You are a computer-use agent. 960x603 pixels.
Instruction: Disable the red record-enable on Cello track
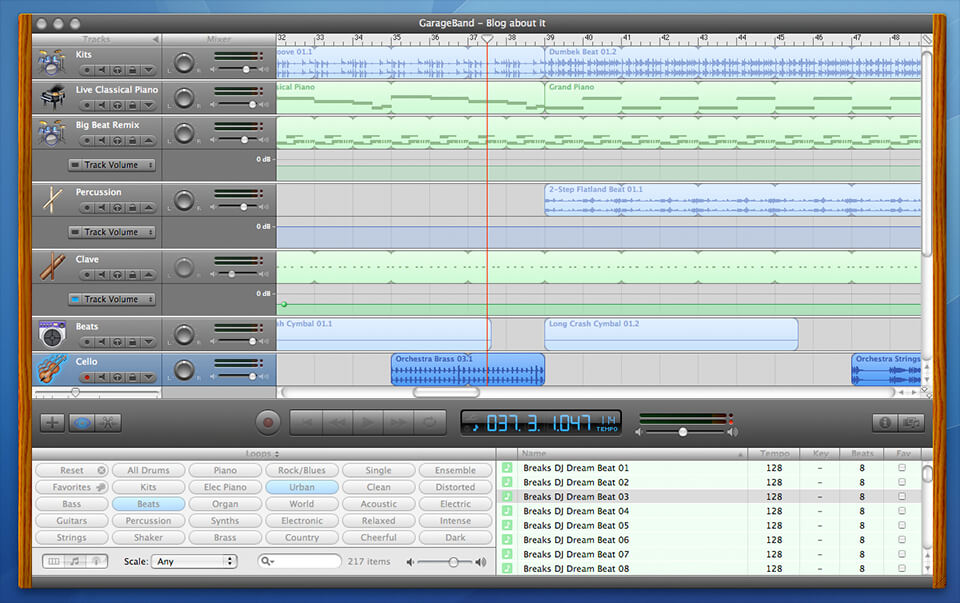tap(87, 377)
